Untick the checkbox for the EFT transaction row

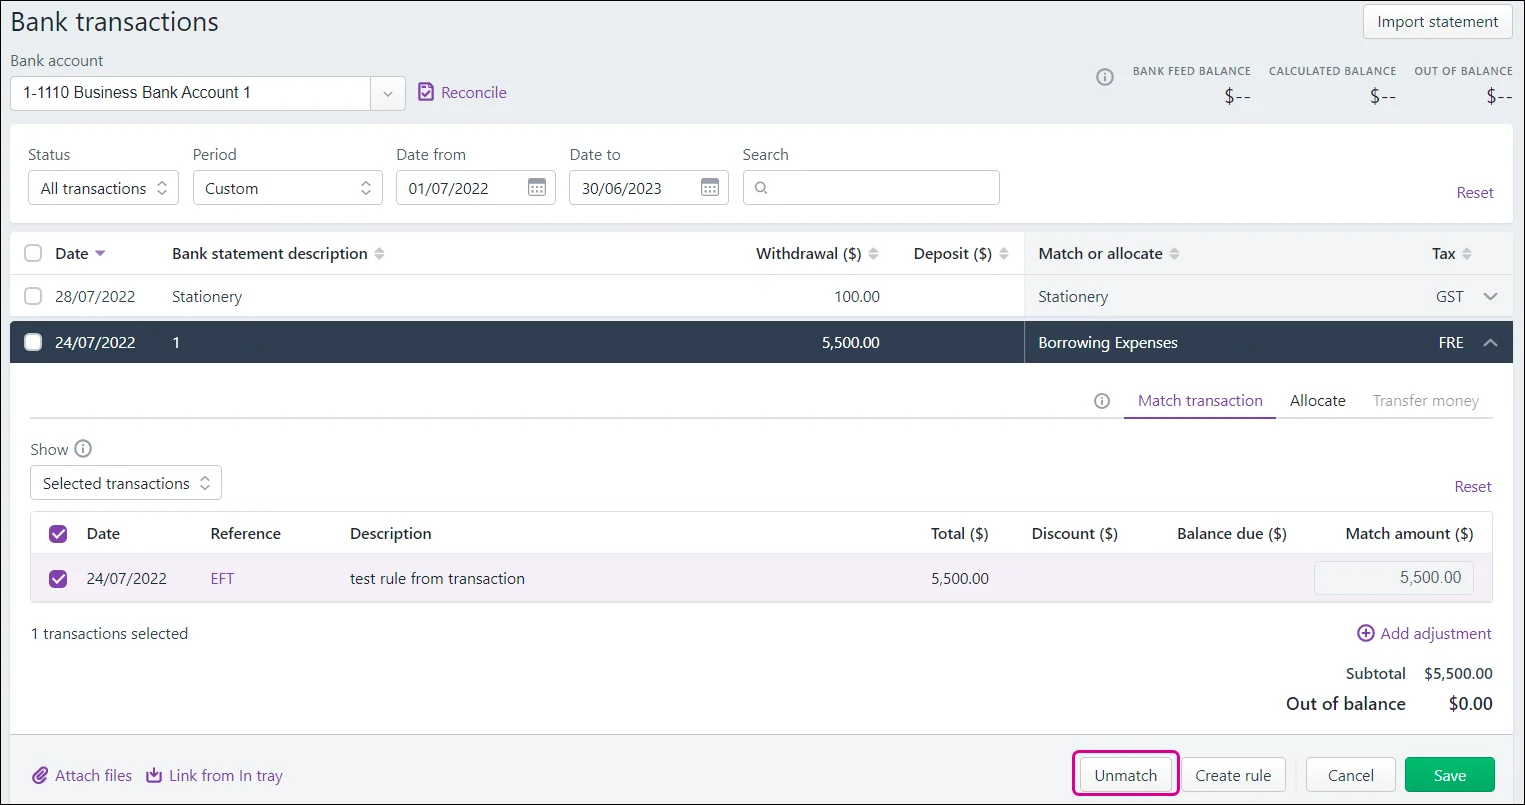58,578
